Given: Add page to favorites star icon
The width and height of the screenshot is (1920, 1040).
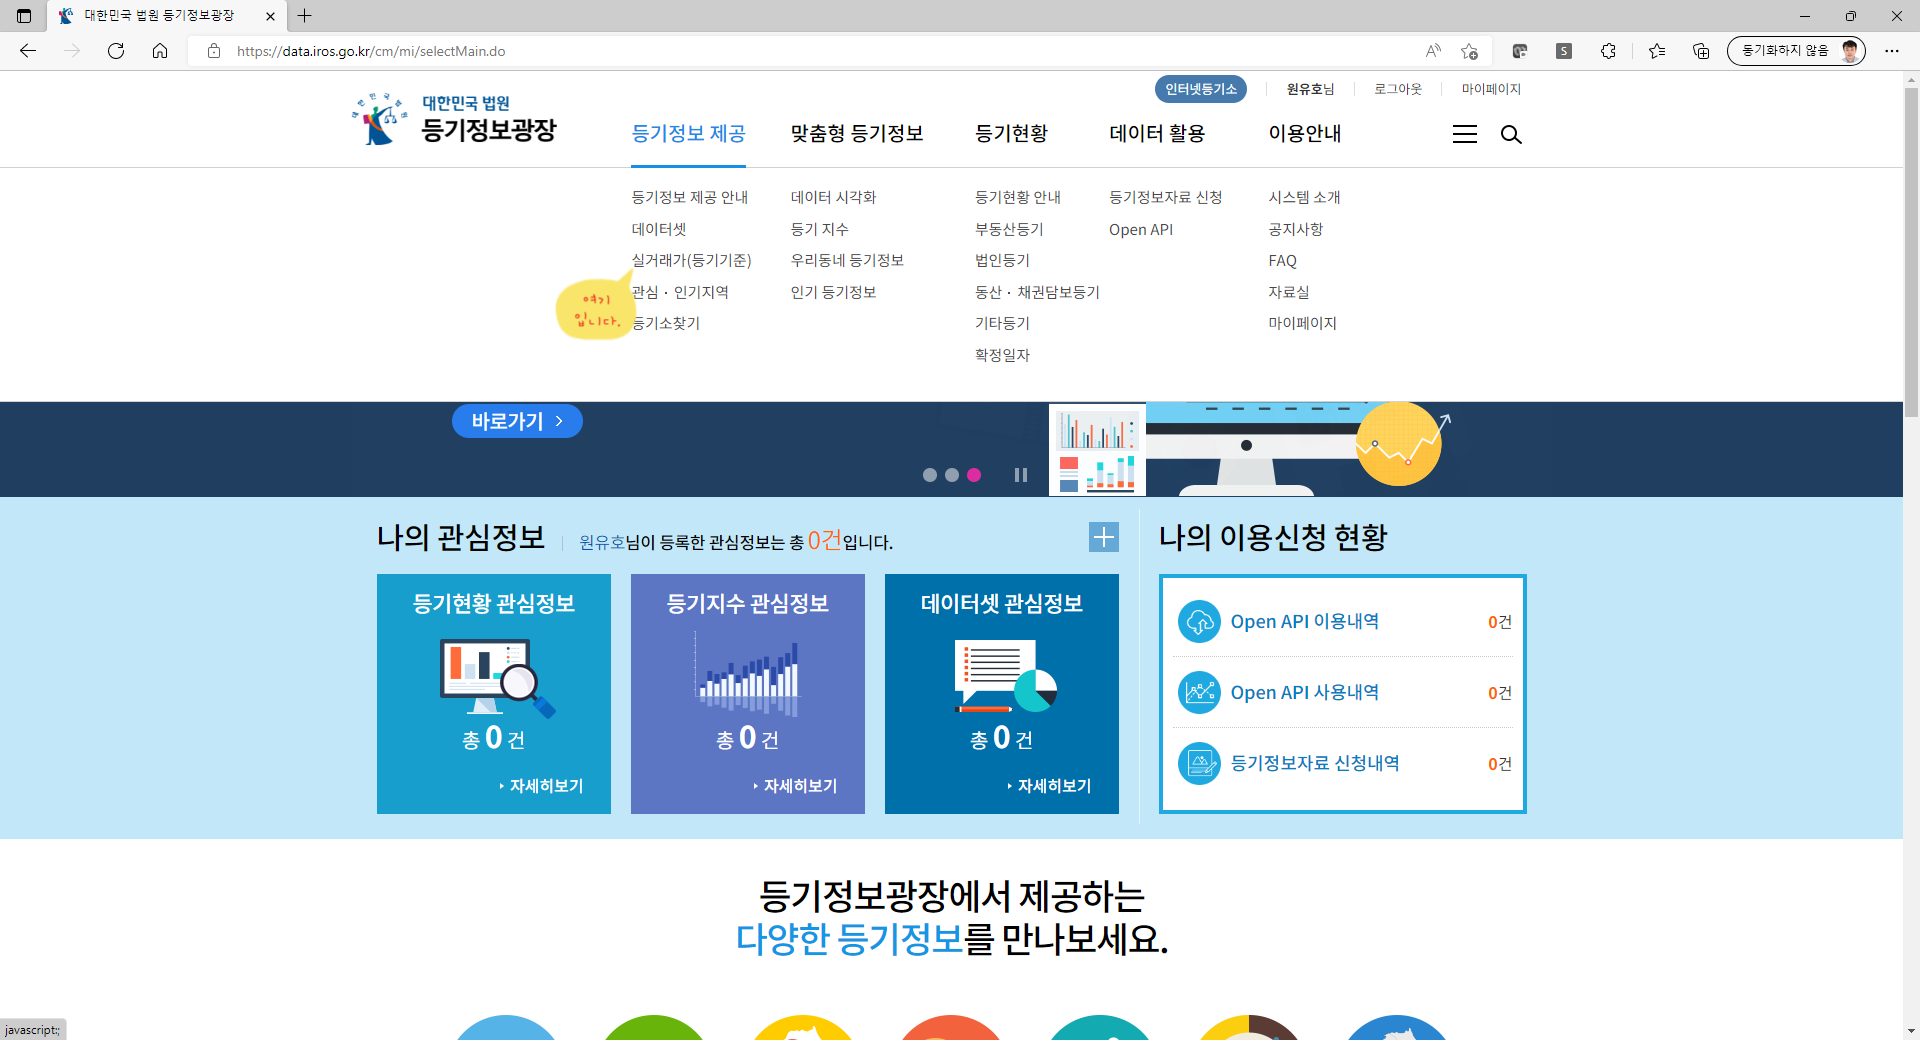Looking at the screenshot, I should click(1469, 51).
